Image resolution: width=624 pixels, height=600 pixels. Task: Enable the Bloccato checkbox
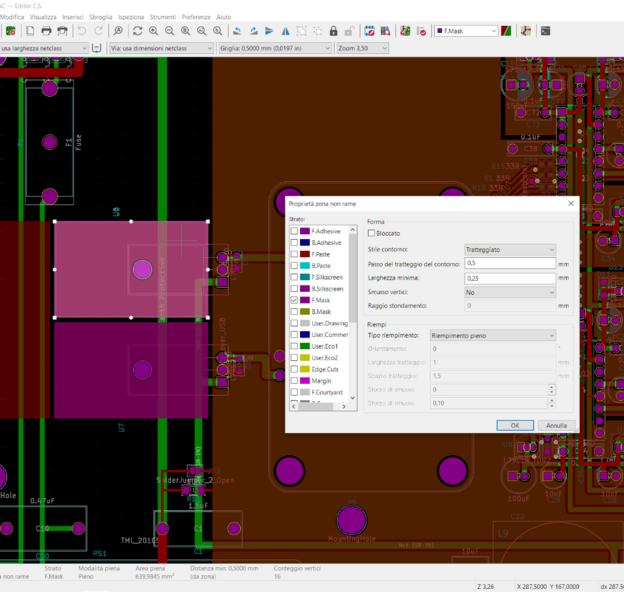tap(372, 233)
